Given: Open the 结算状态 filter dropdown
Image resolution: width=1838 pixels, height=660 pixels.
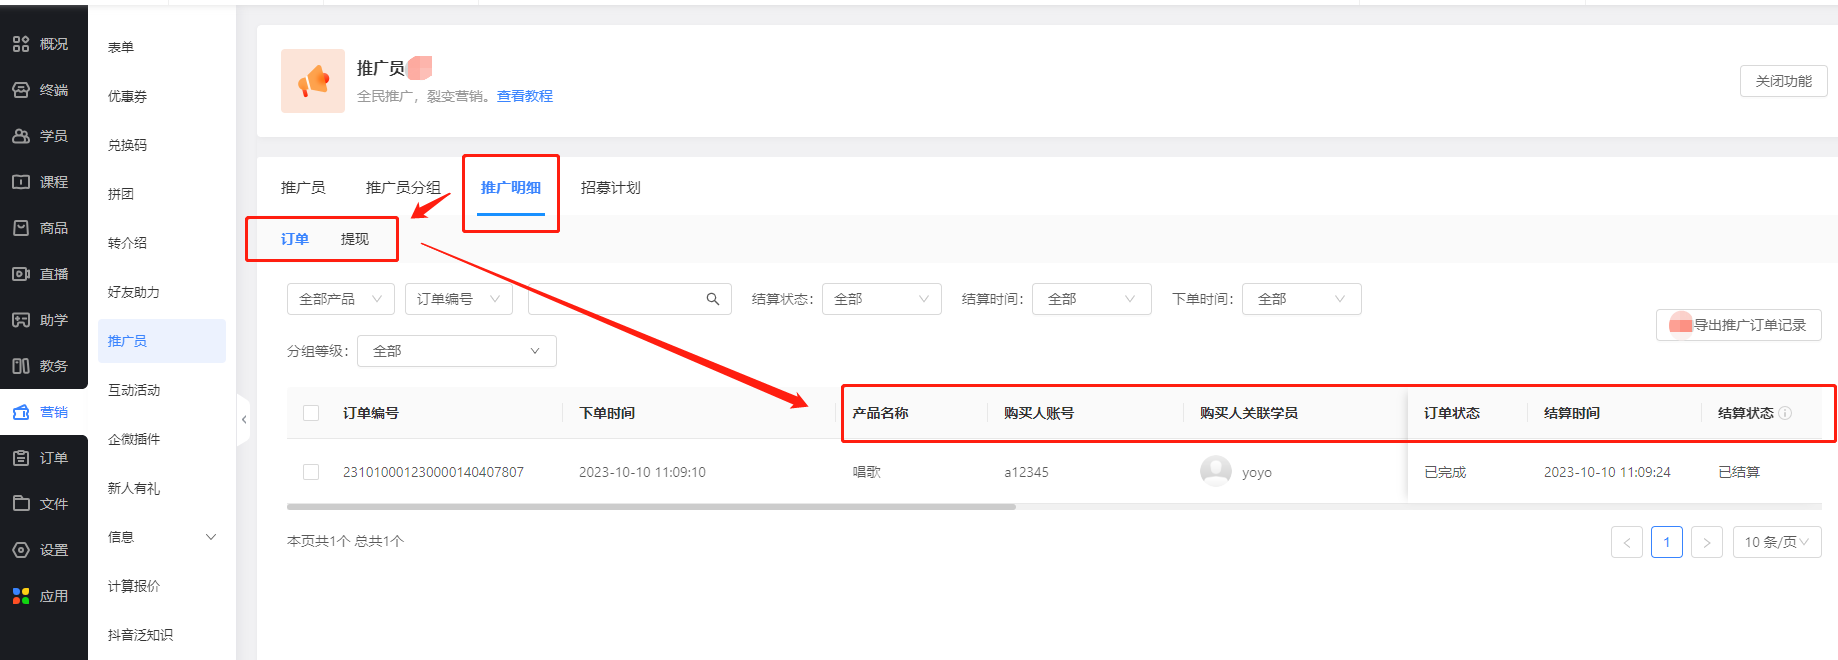Looking at the screenshot, I should [x=882, y=299].
